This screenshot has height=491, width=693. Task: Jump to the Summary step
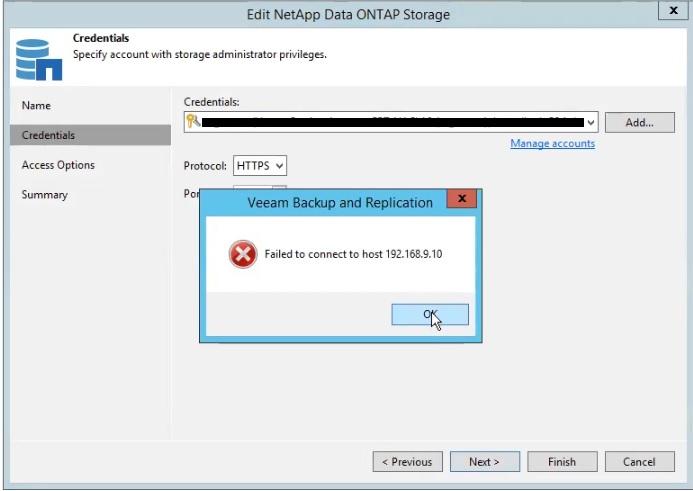pyautogui.click(x=45, y=195)
